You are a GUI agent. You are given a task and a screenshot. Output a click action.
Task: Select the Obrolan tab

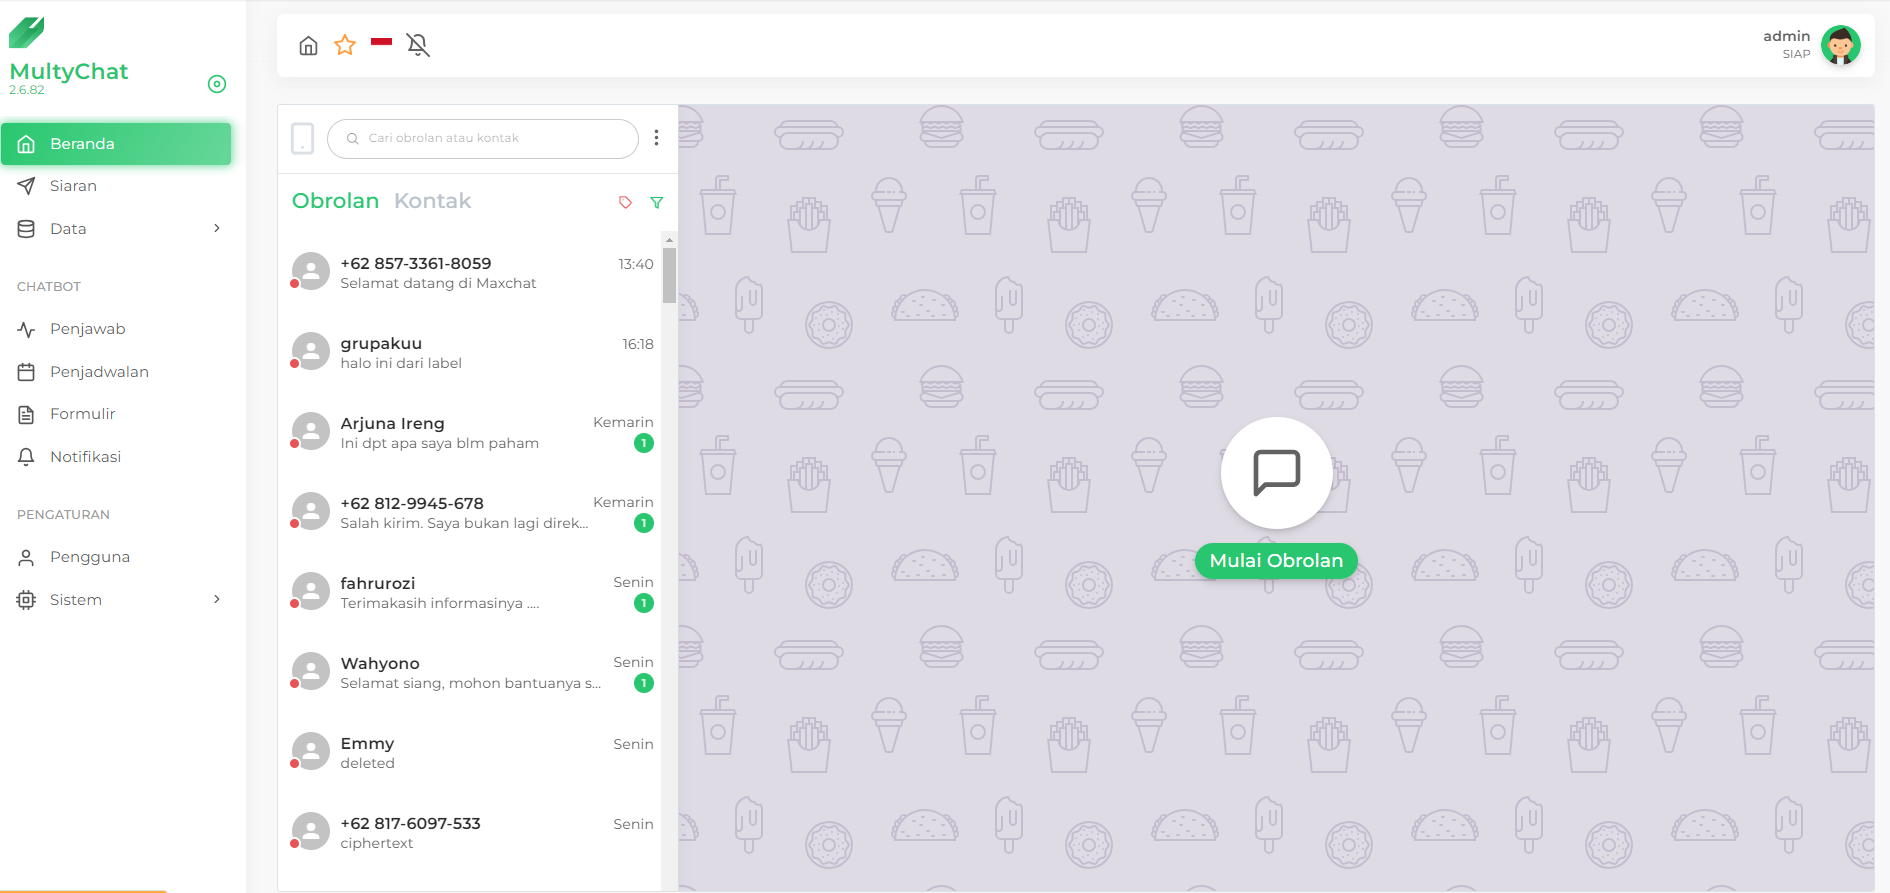tap(335, 201)
